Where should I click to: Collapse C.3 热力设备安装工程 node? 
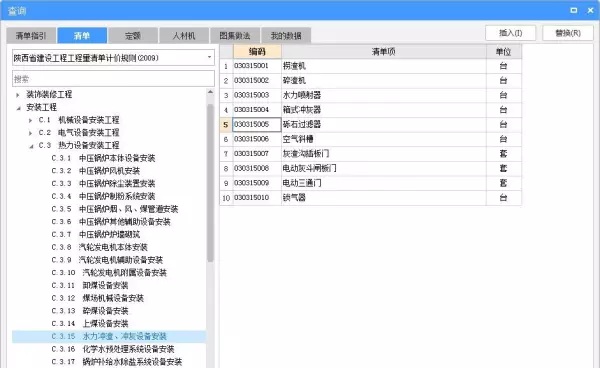[31, 146]
